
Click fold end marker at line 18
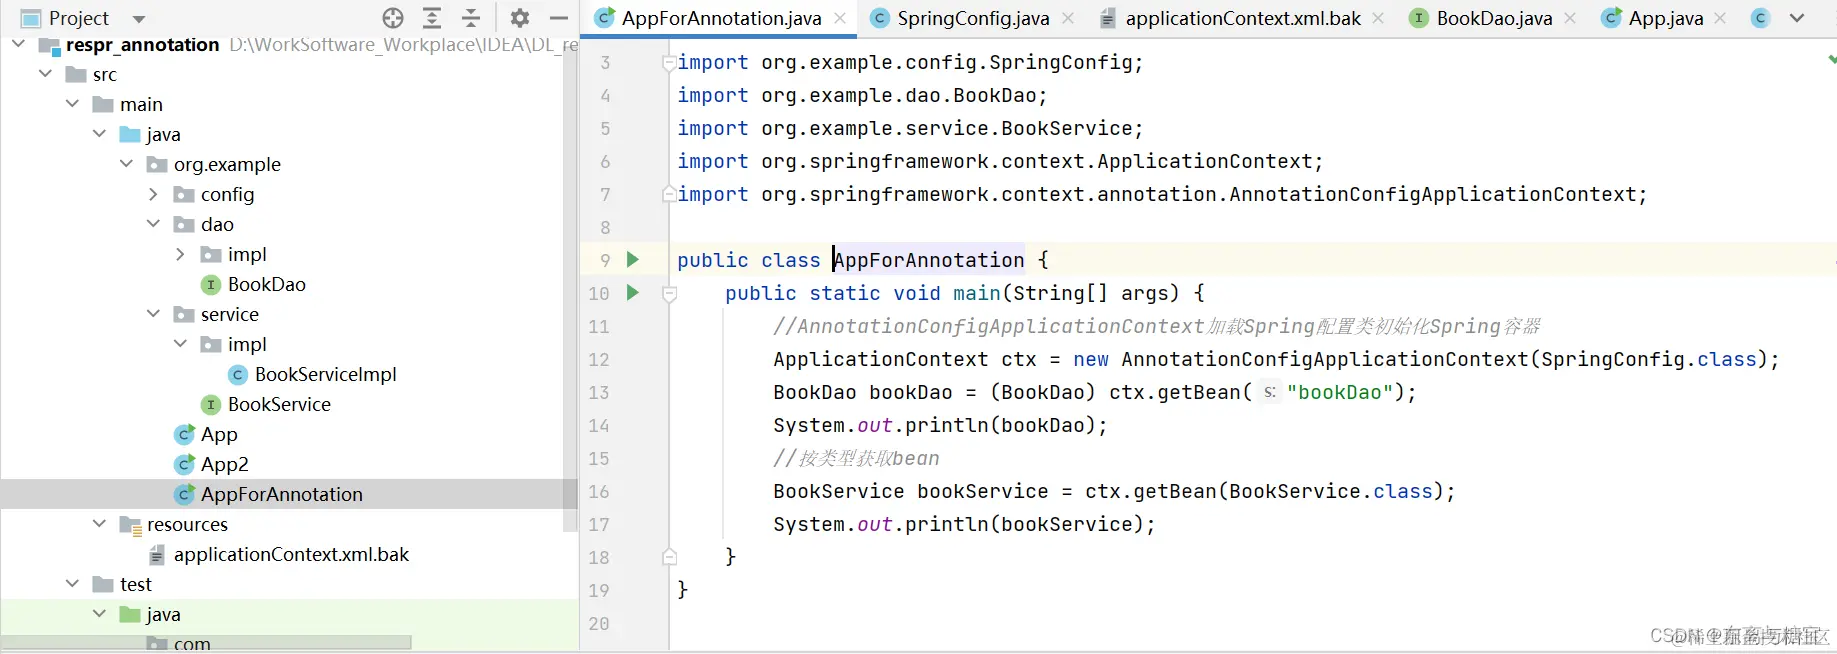point(669,557)
